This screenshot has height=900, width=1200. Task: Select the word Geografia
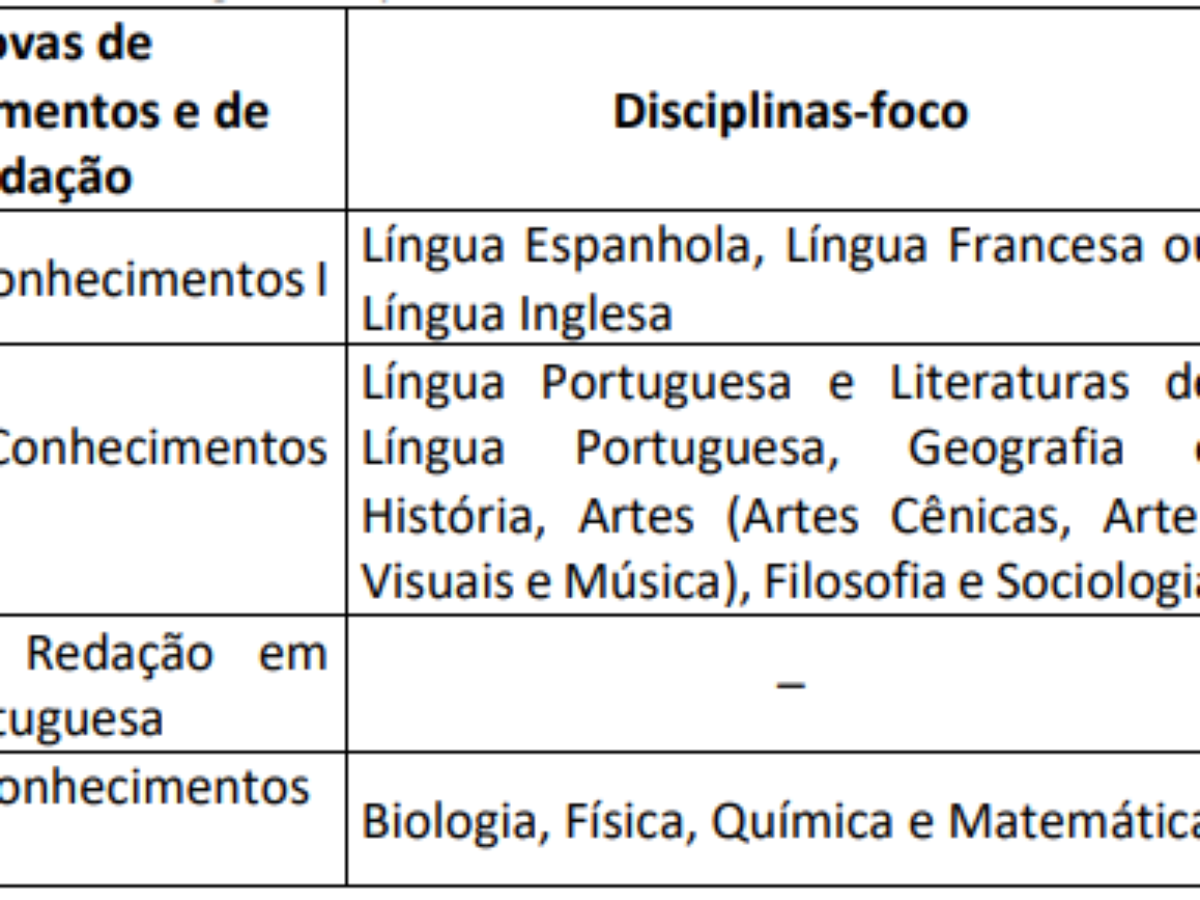coord(1014,449)
